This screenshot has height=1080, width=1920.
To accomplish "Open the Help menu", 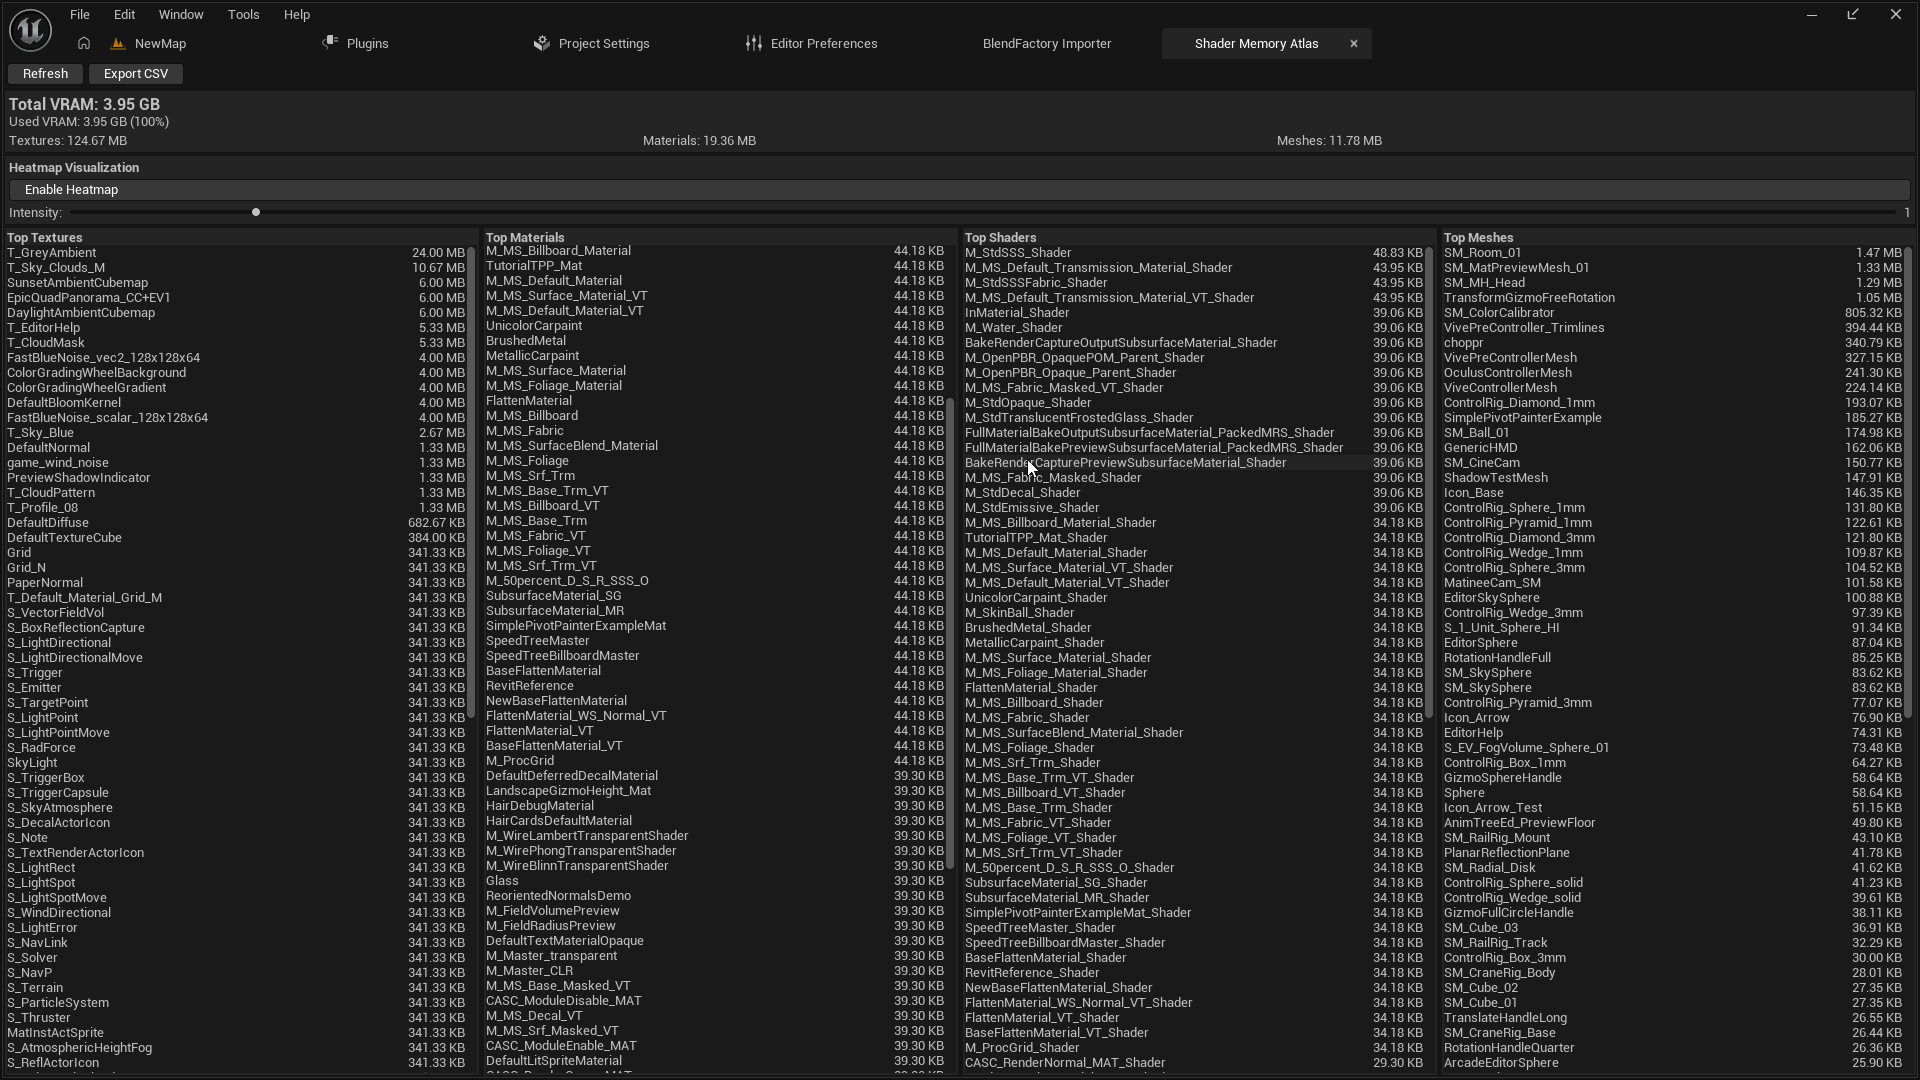I will (x=297, y=15).
